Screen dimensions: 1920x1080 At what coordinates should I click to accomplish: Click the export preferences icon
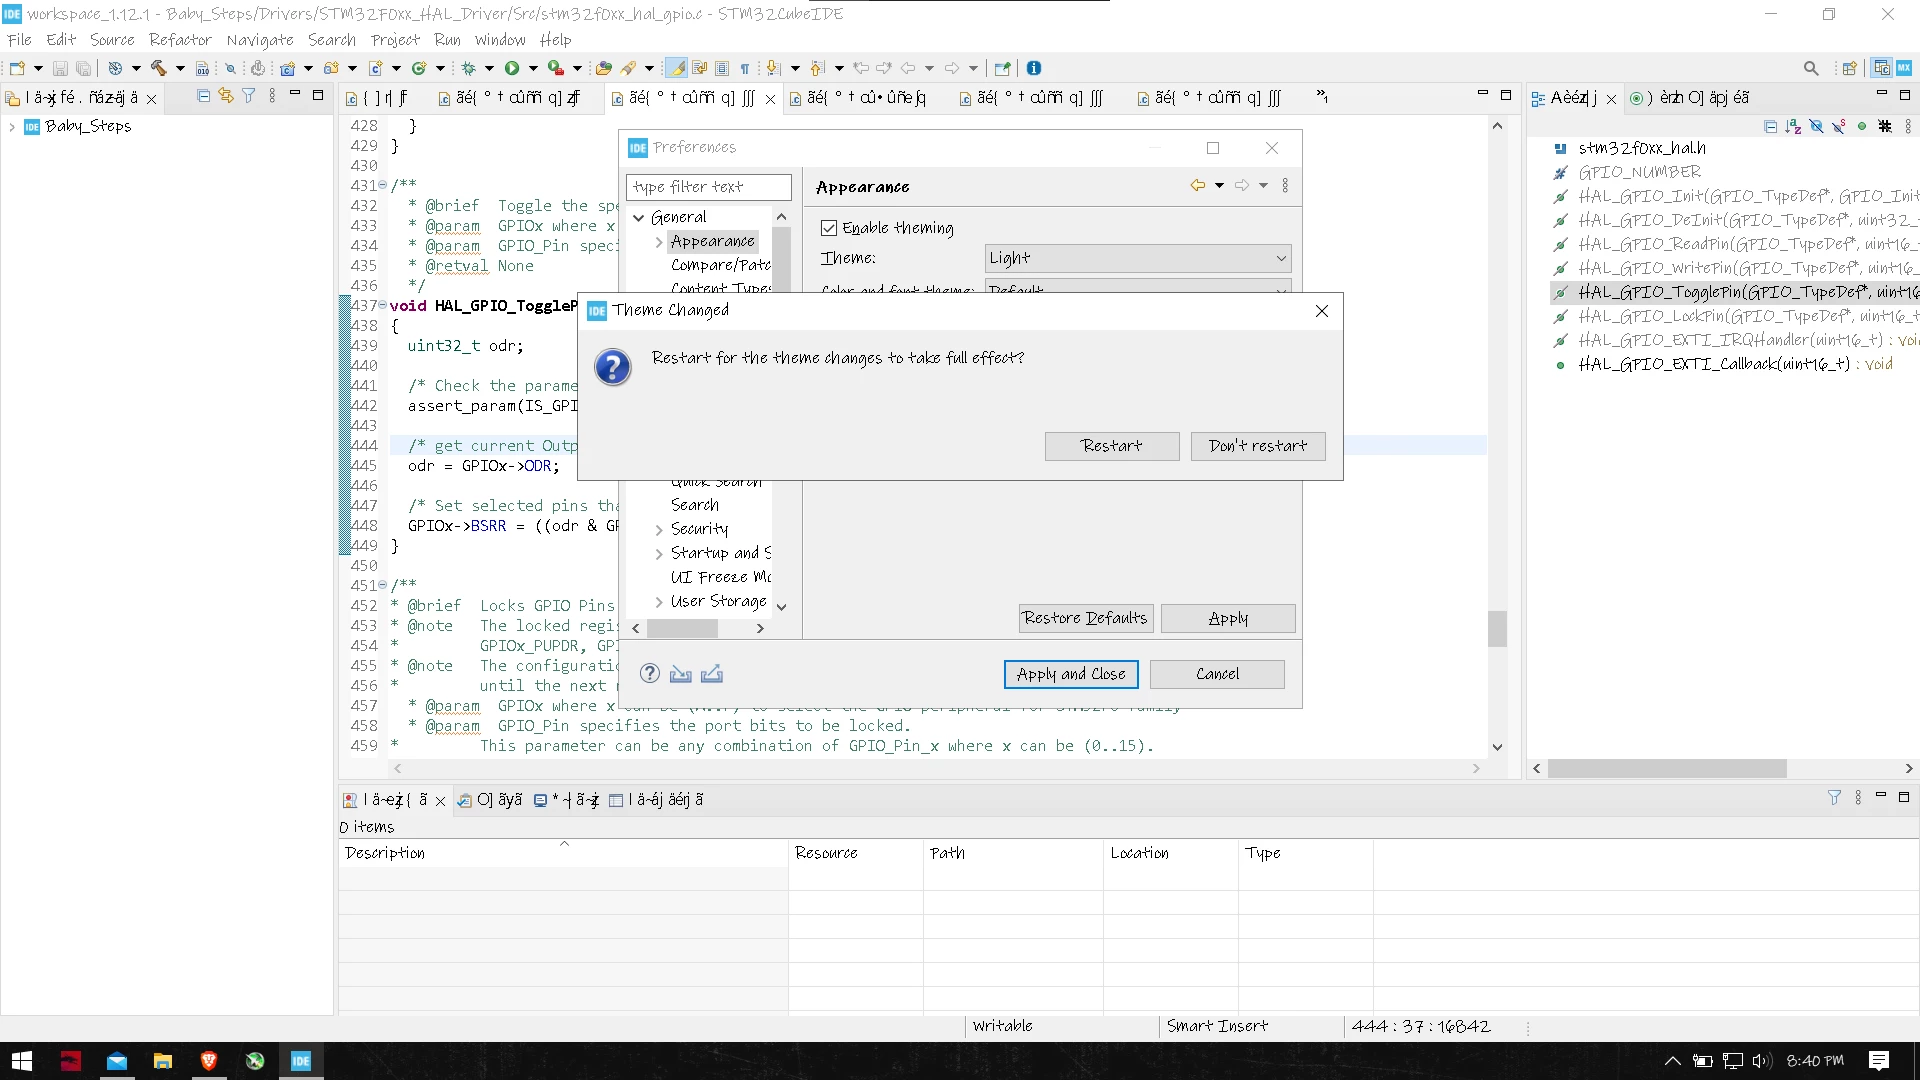pos(712,674)
